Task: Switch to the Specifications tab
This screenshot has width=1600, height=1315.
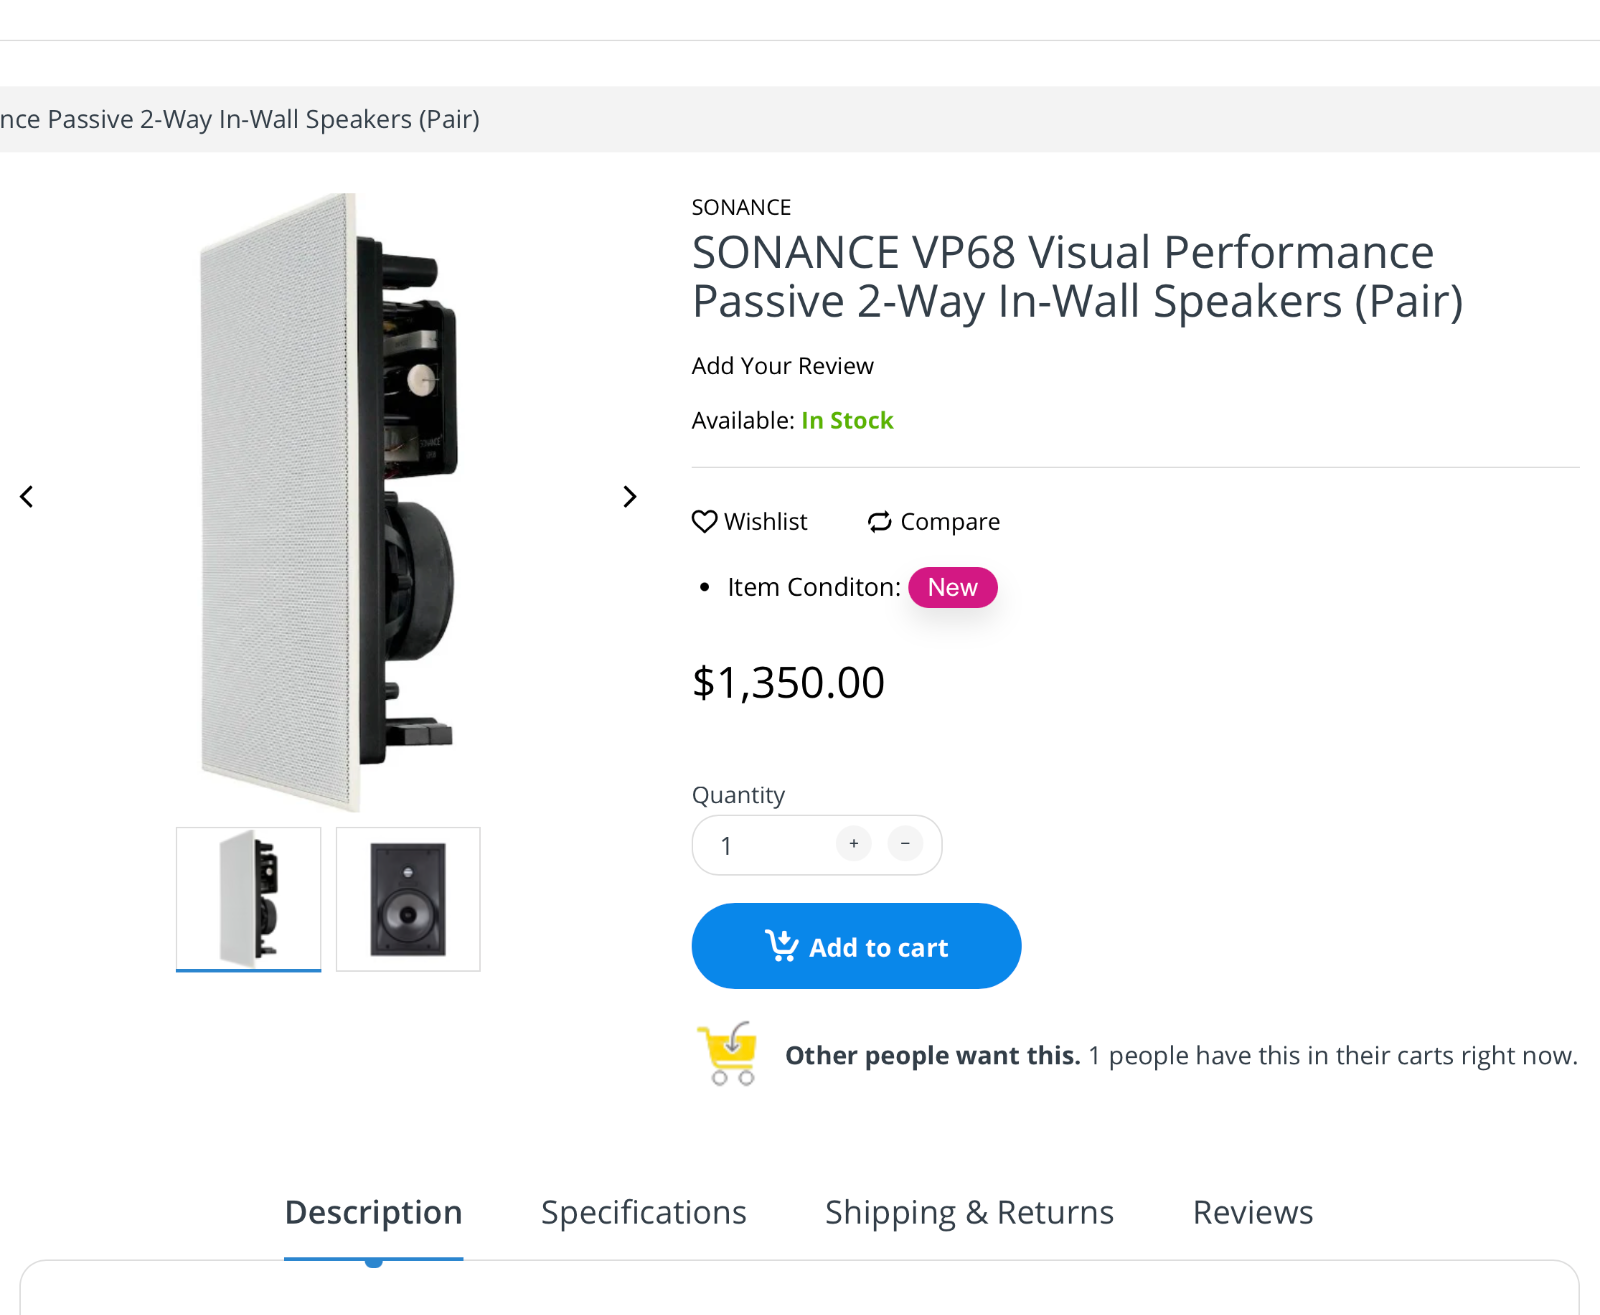Action: tap(643, 1212)
